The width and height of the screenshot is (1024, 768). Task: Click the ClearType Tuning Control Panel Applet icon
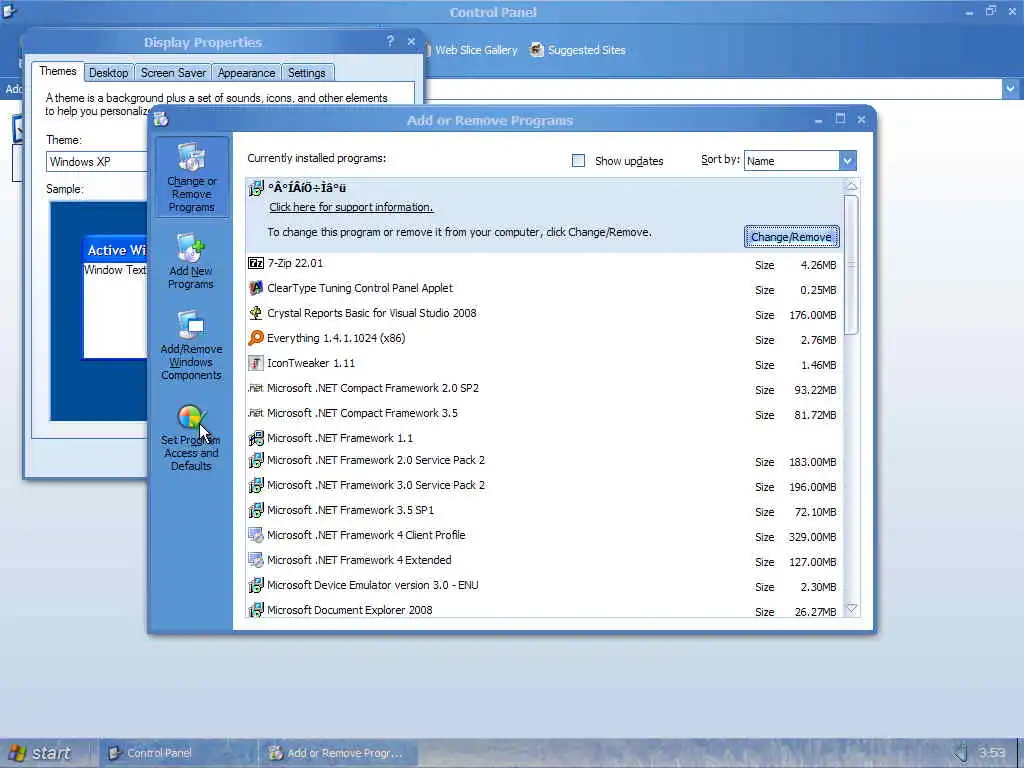(256, 288)
